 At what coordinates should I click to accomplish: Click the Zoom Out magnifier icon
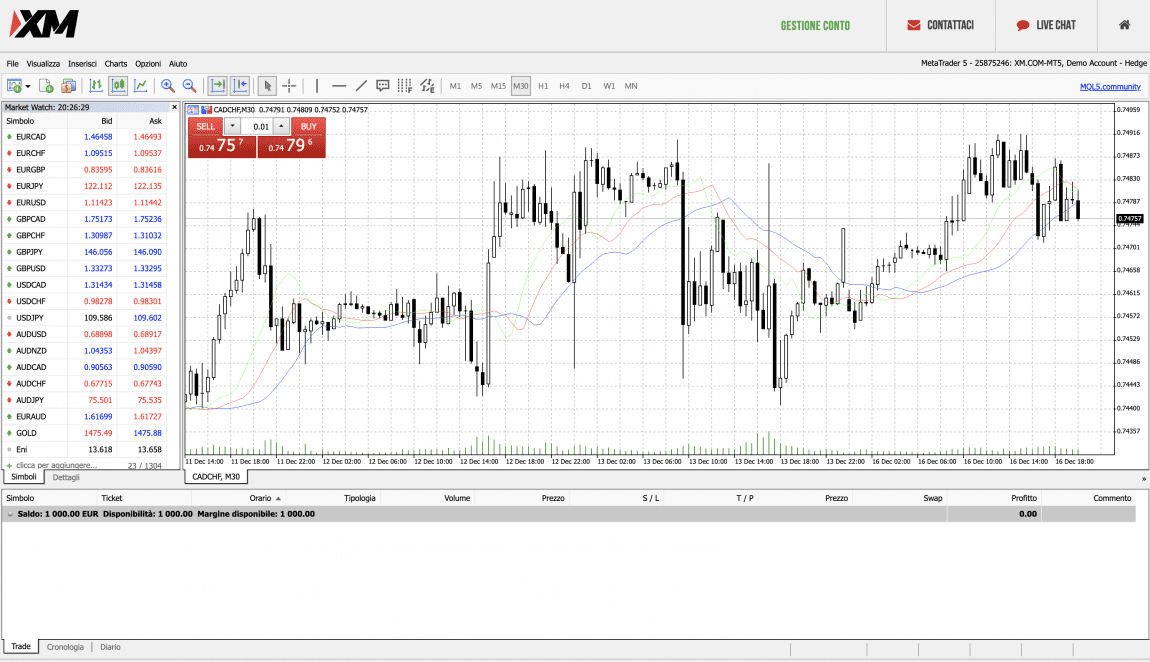click(x=189, y=86)
